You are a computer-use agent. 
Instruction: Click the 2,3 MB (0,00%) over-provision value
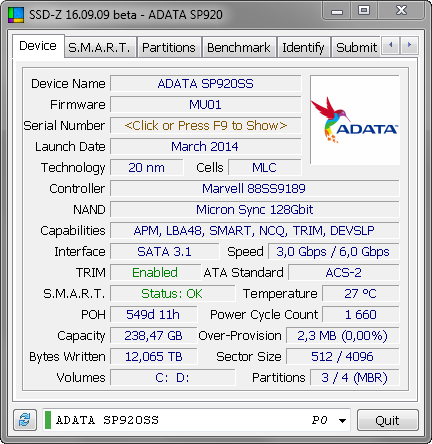[342, 336]
